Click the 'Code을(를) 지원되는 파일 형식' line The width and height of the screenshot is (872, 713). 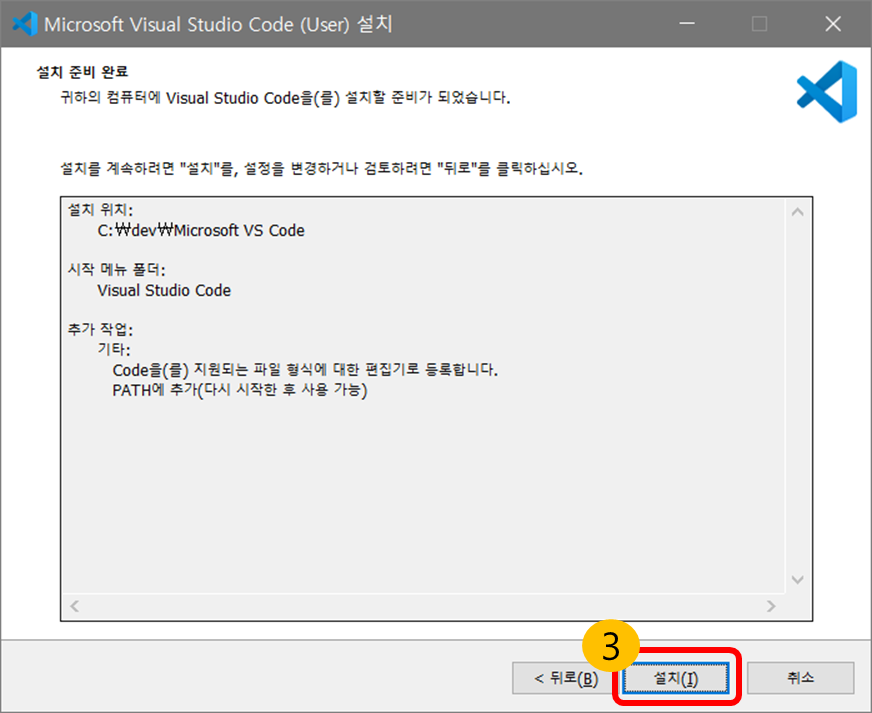click(305, 370)
